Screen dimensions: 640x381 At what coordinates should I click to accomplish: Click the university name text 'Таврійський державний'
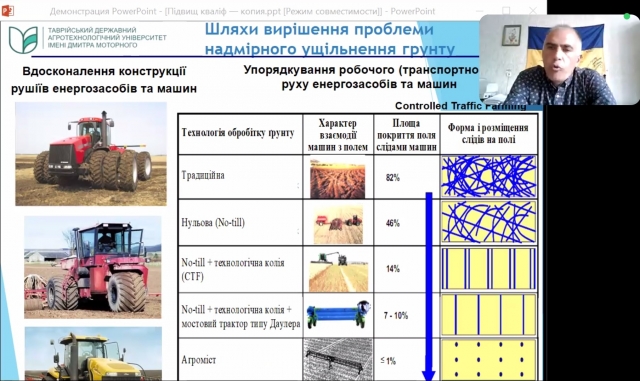(x=92, y=30)
